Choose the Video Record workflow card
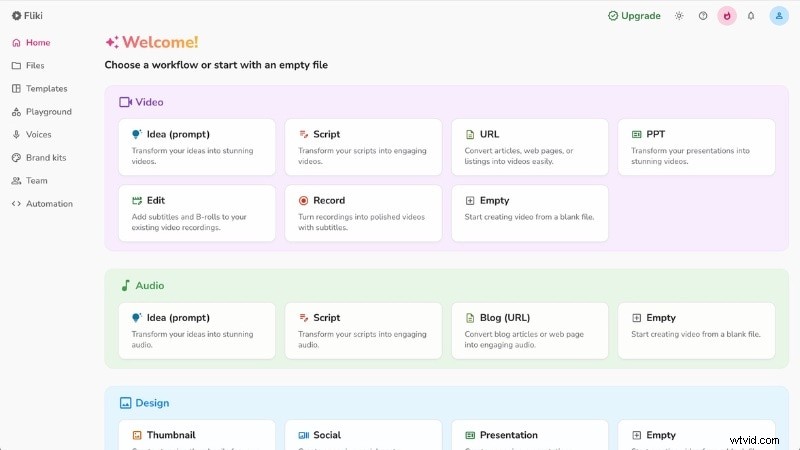The image size is (800, 450). click(363, 212)
